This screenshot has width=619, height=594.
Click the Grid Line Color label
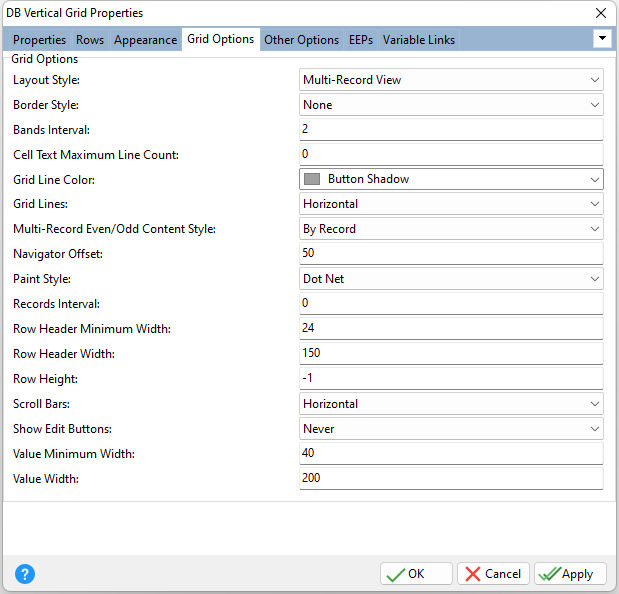coord(54,180)
